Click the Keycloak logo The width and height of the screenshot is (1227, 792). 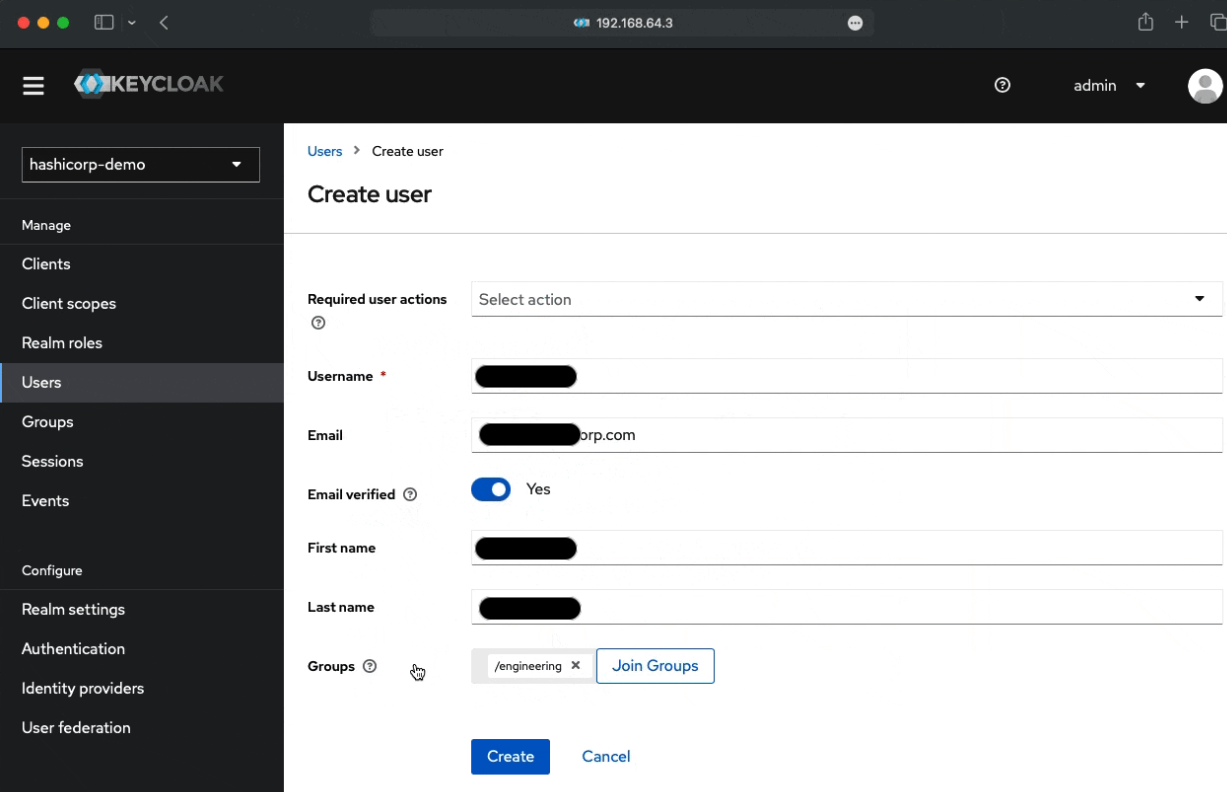(x=149, y=85)
